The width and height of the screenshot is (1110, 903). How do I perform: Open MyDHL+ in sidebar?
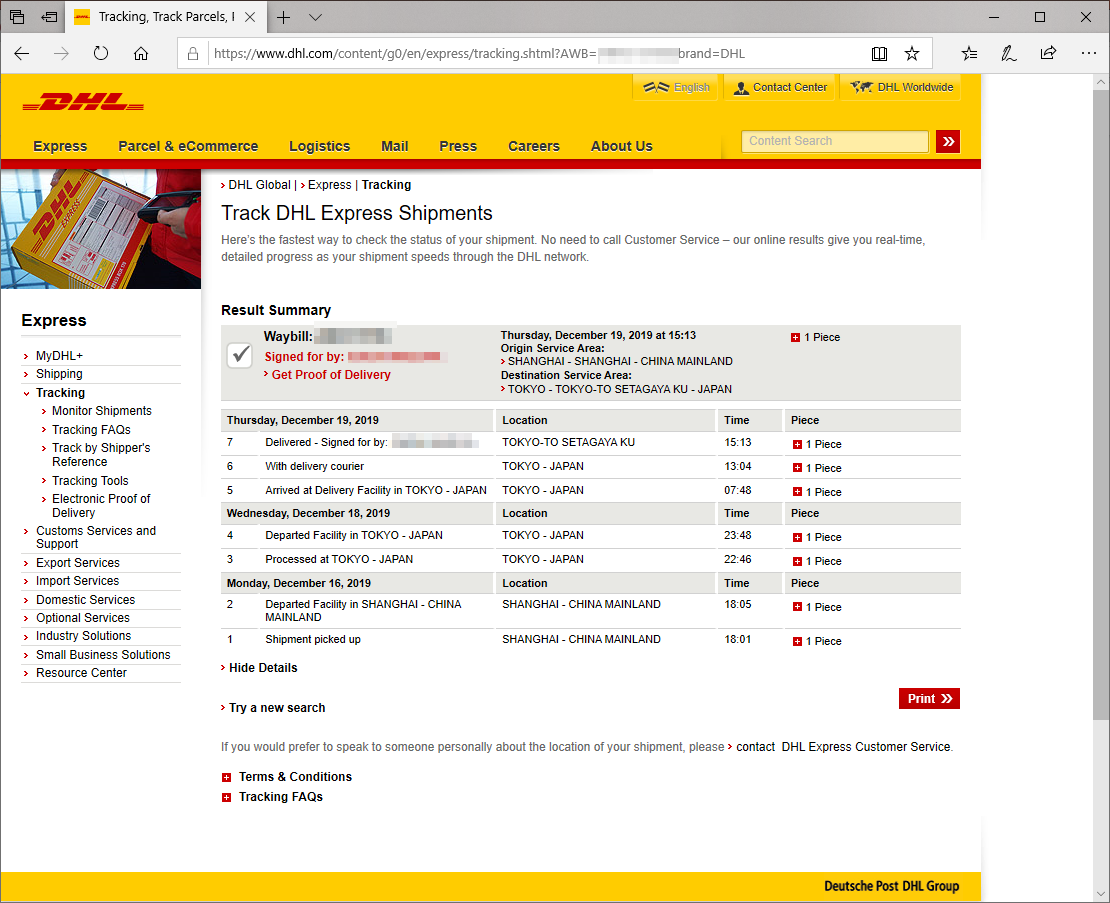[x=59, y=356]
